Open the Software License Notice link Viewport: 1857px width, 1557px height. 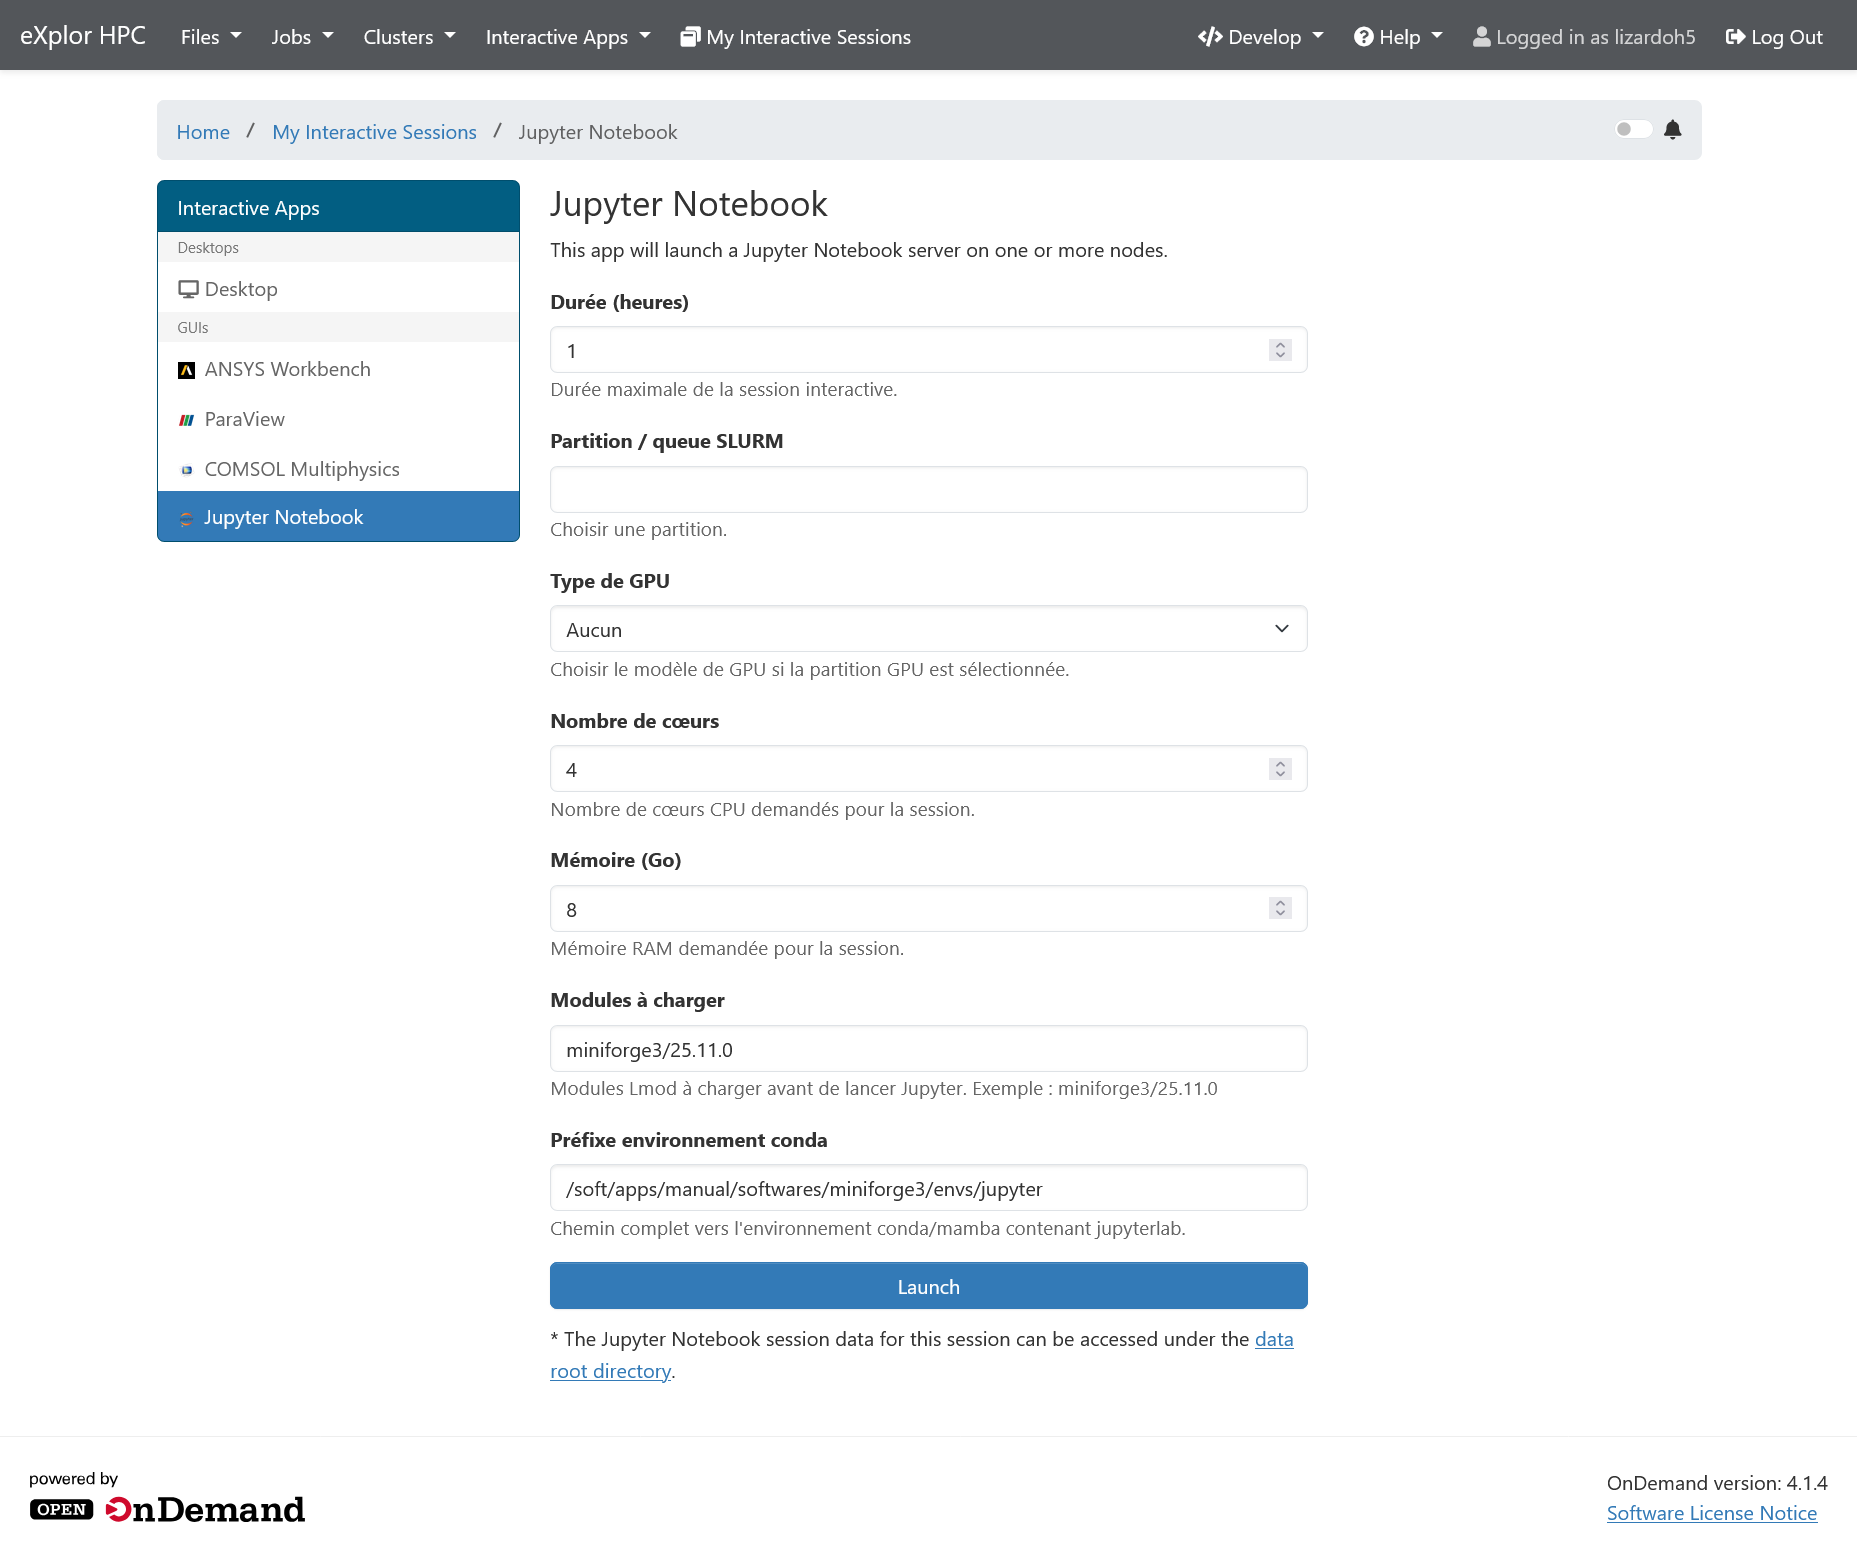tap(1711, 1513)
